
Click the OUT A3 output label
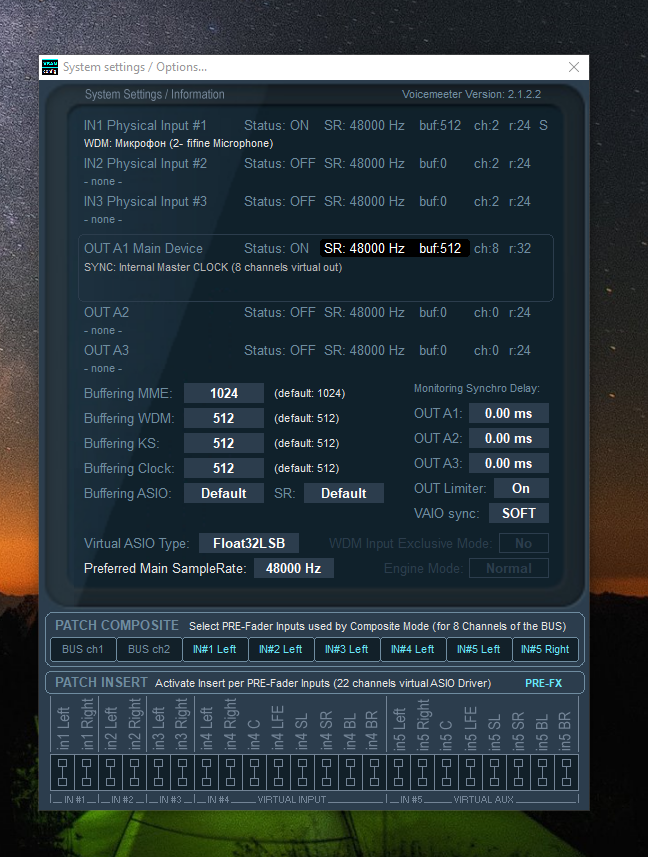[107, 350]
